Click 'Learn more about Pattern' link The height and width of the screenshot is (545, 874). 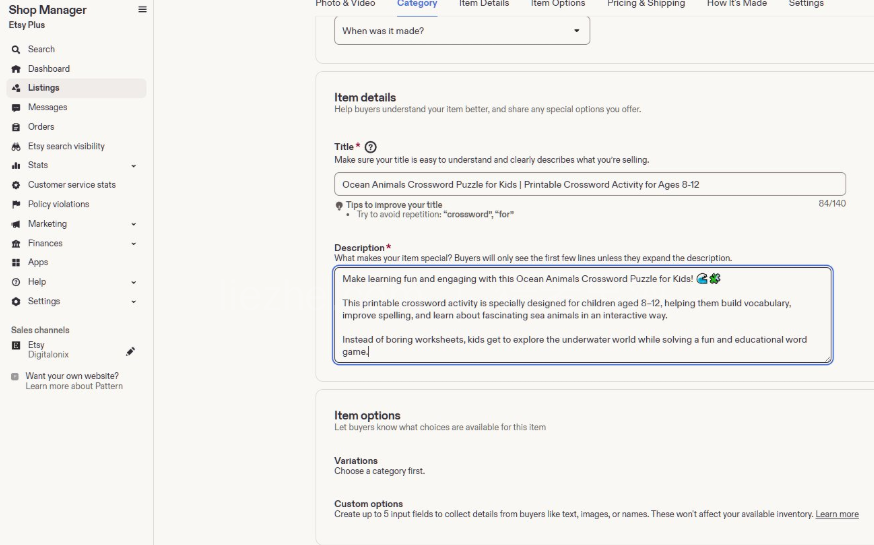pyautogui.click(x=74, y=386)
